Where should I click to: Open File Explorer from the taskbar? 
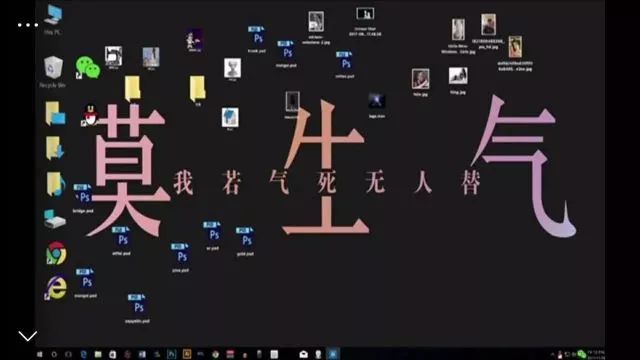98,354
